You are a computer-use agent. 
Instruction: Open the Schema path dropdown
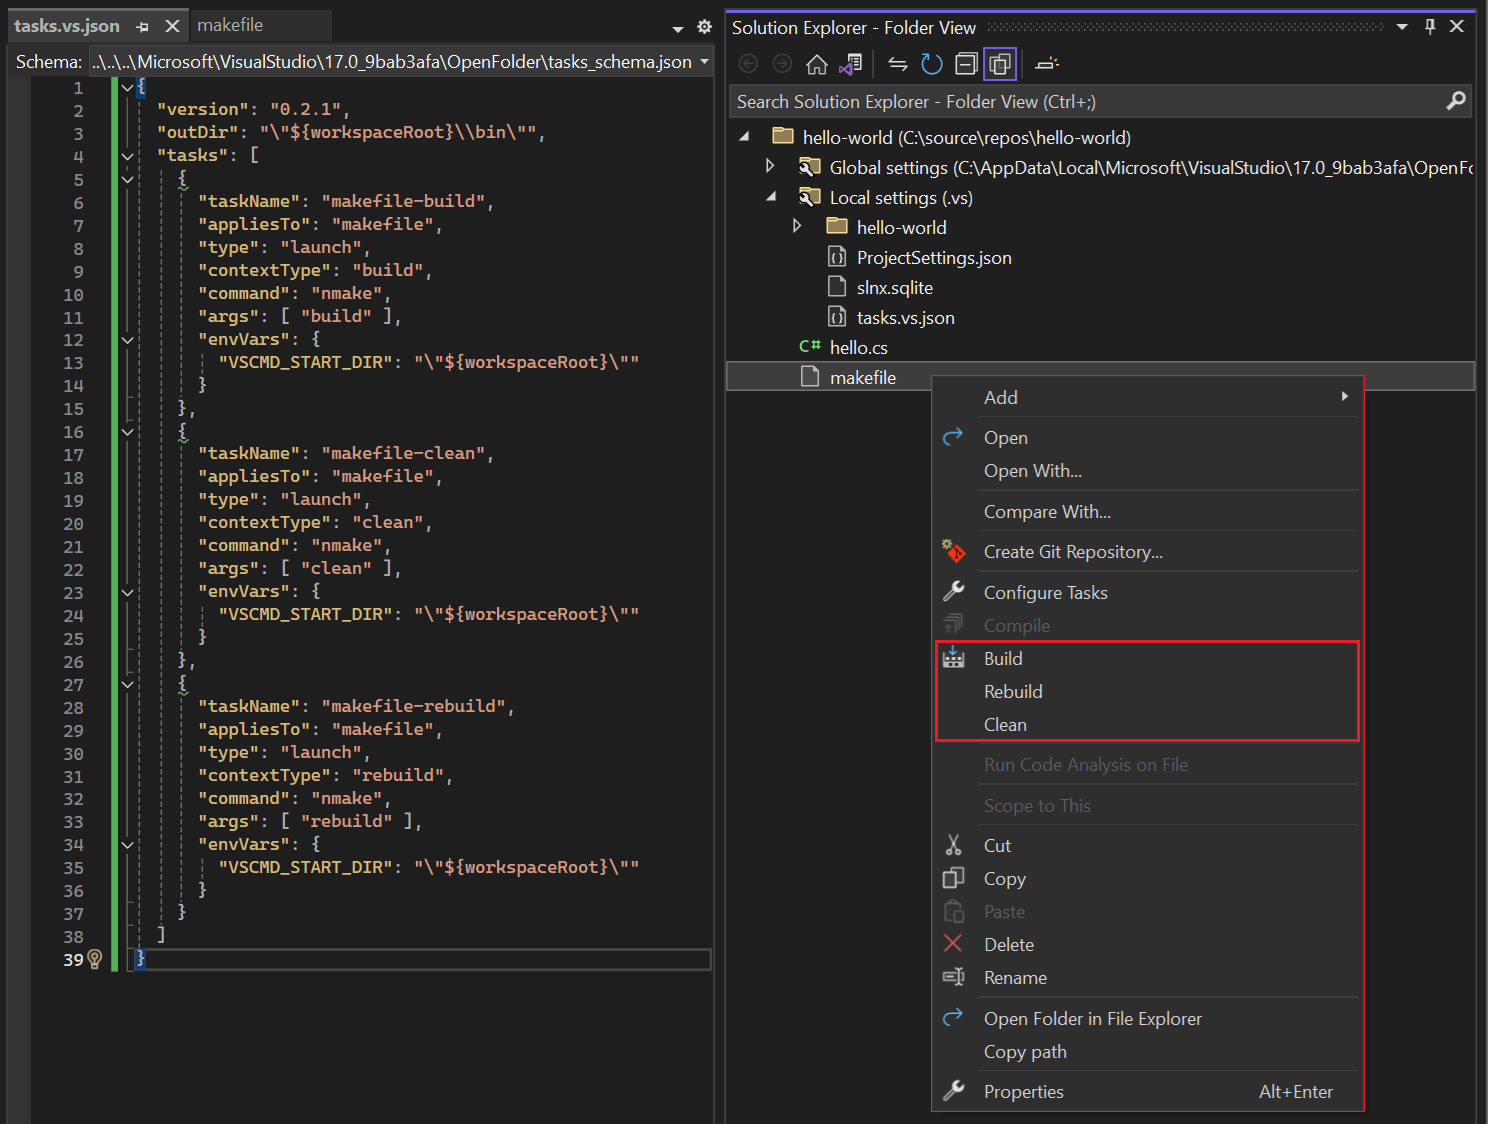pyautogui.click(x=704, y=62)
